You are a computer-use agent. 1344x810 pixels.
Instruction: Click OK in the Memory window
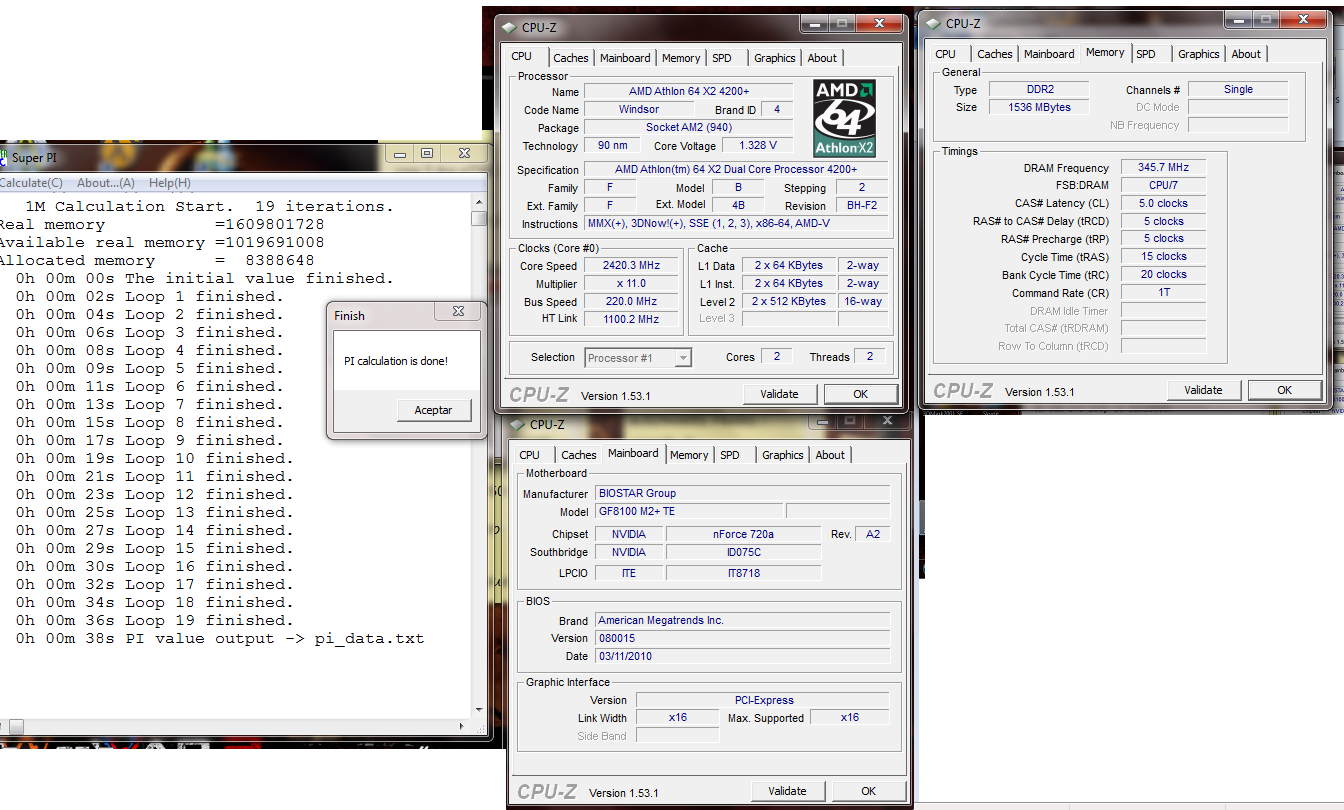(x=1285, y=390)
